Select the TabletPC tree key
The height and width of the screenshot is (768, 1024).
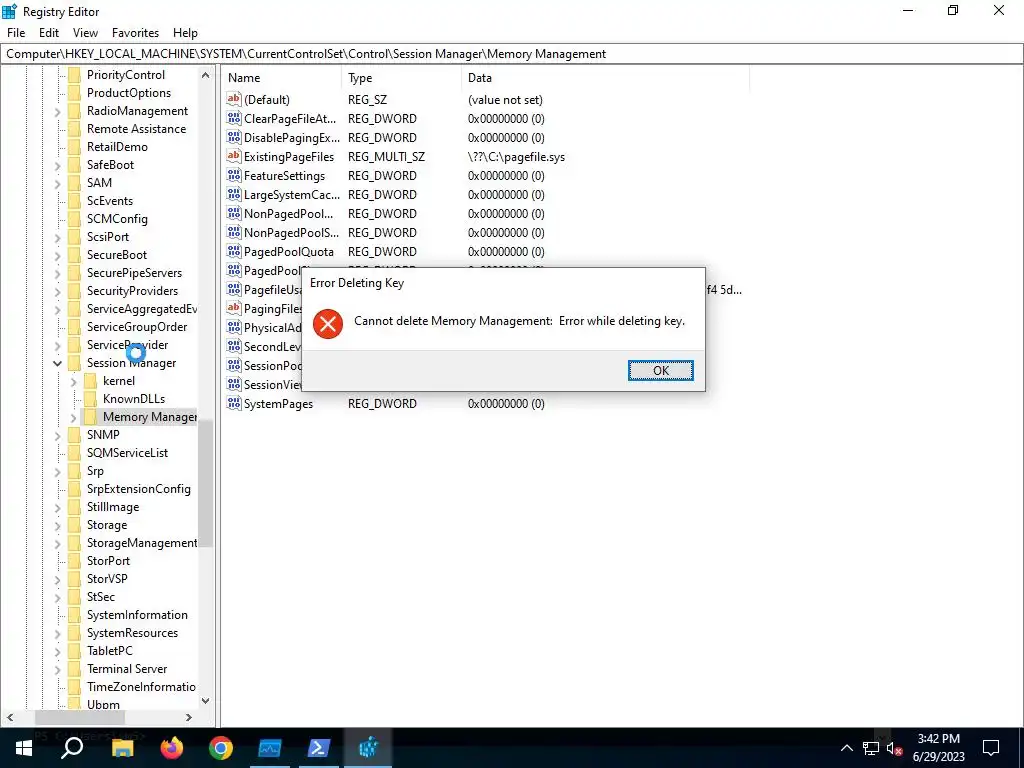coord(110,650)
